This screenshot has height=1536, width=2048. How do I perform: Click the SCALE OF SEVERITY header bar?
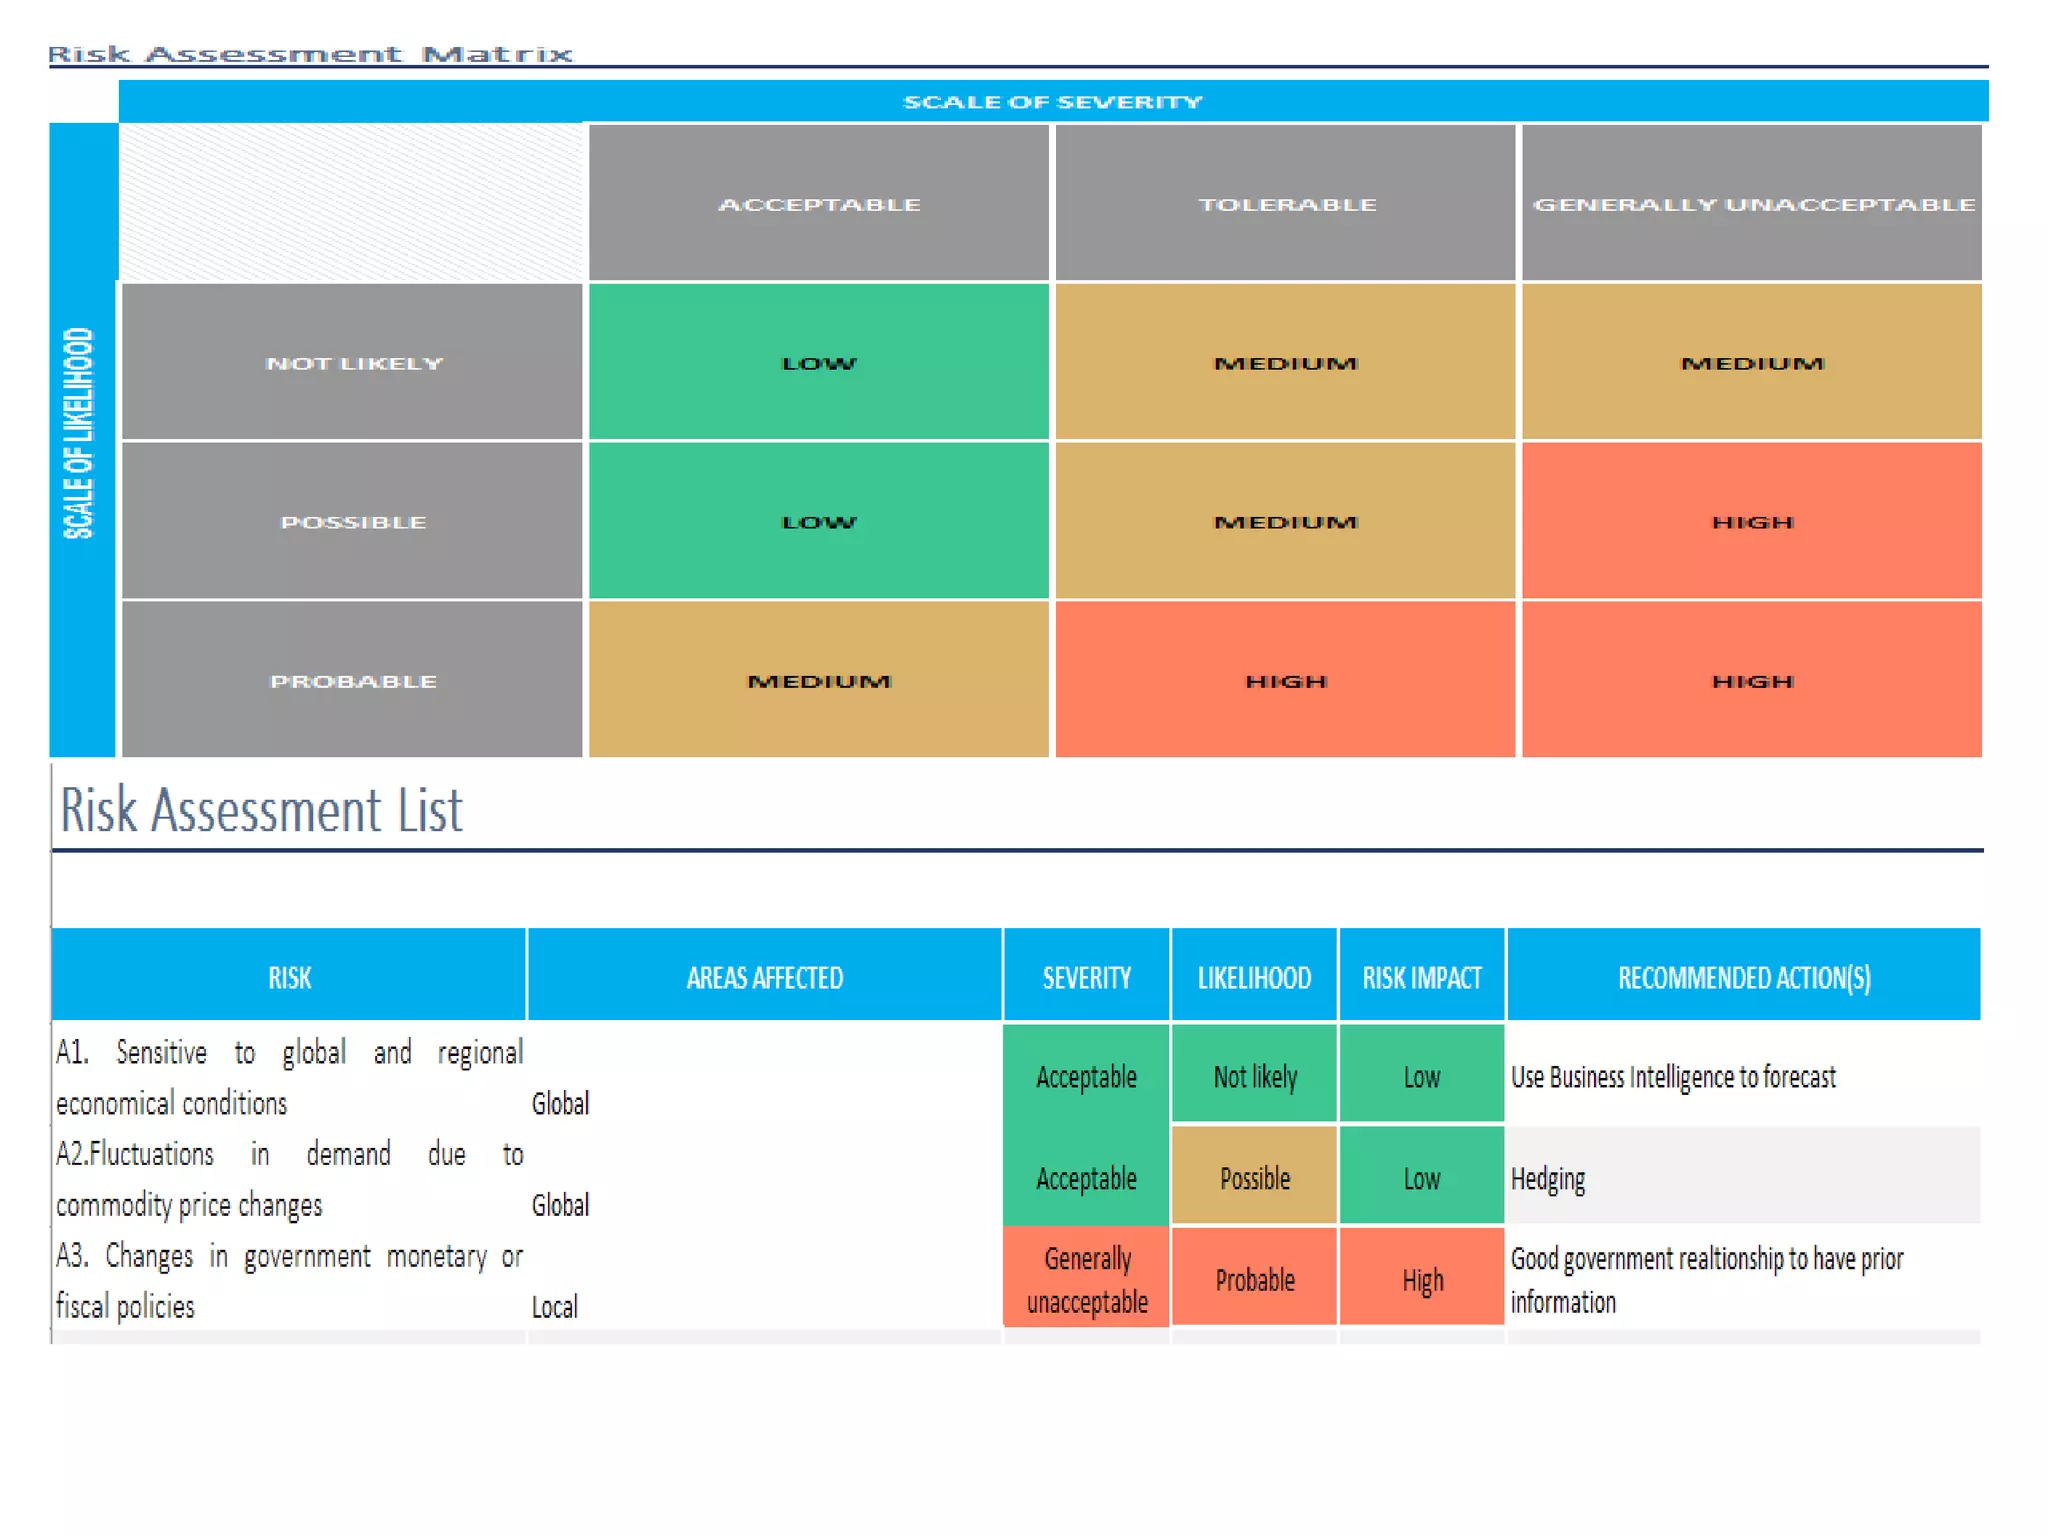click(1052, 102)
